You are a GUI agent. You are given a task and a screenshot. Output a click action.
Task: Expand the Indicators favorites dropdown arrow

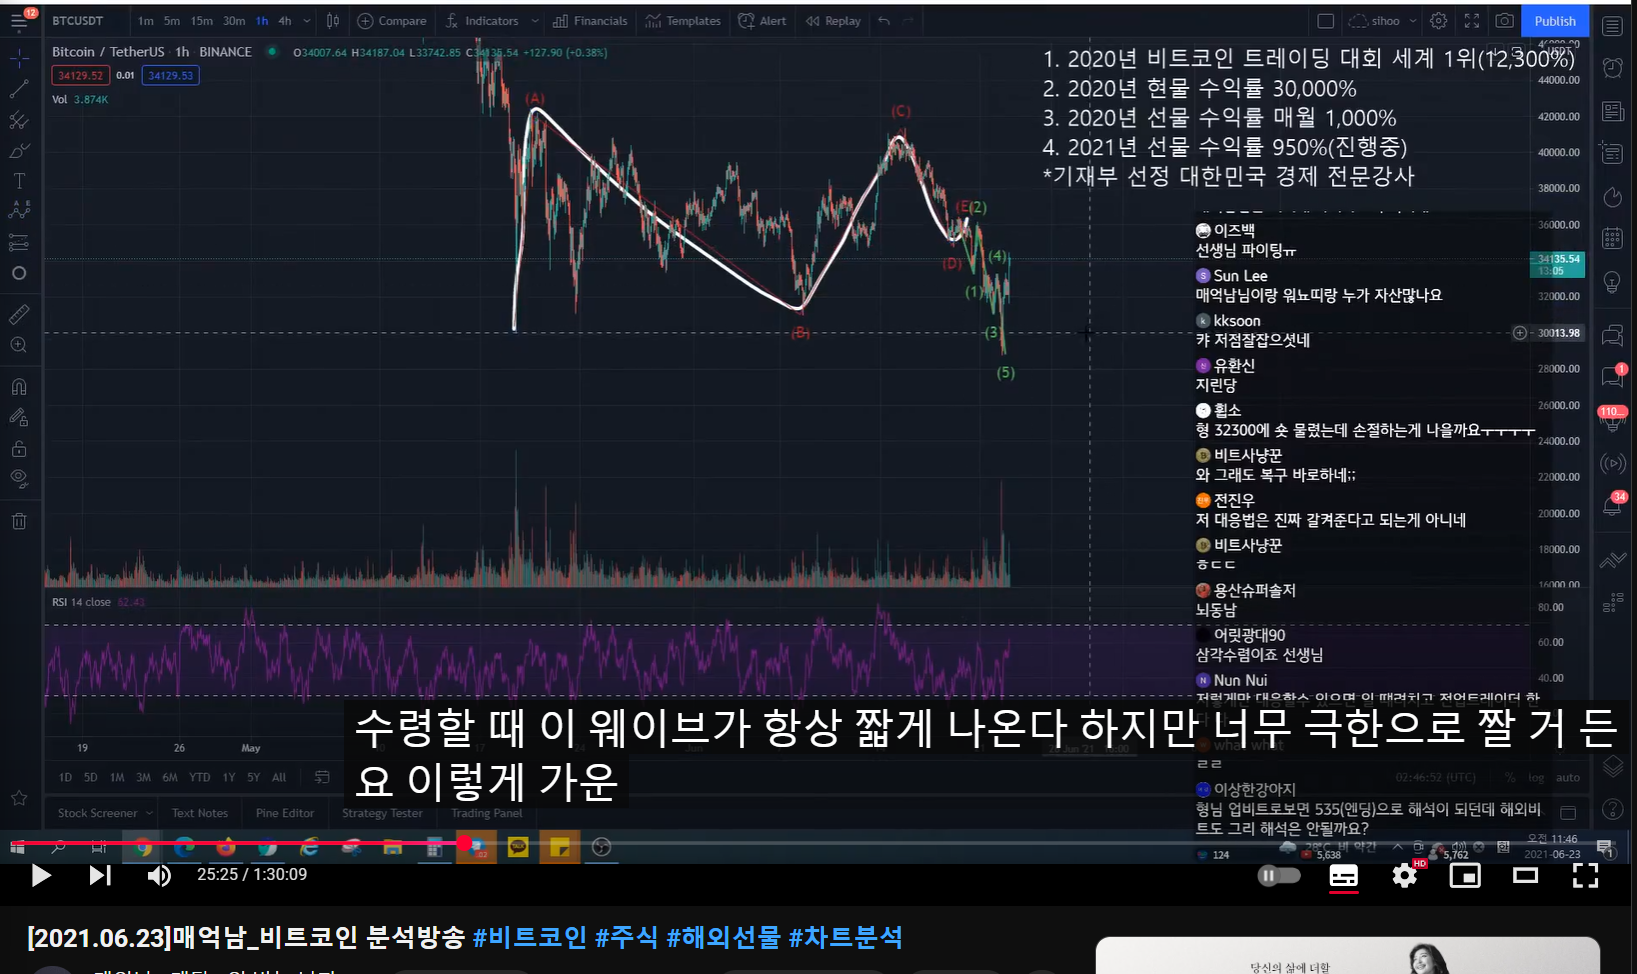click(x=535, y=21)
